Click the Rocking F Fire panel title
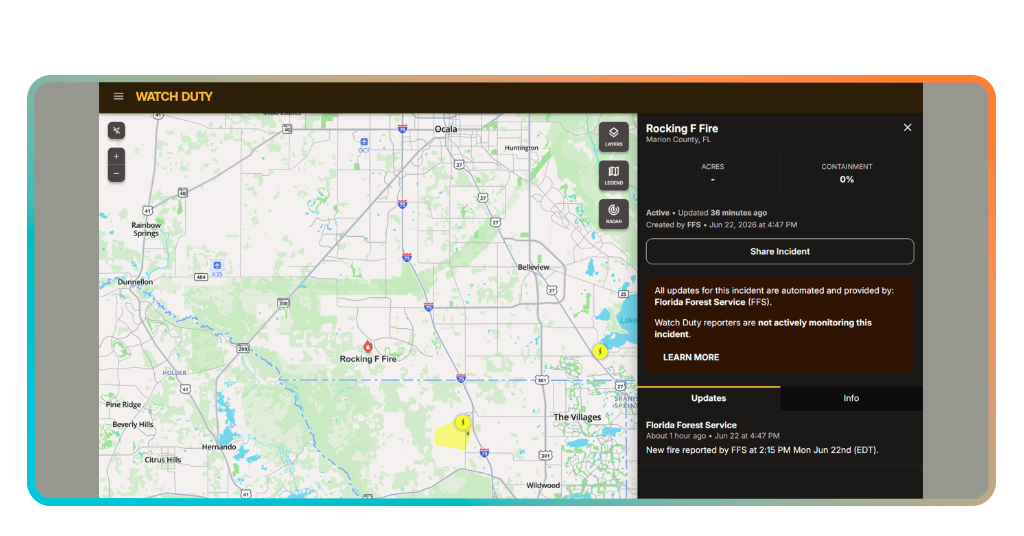This screenshot has width=1024, height=536. pyautogui.click(x=682, y=129)
